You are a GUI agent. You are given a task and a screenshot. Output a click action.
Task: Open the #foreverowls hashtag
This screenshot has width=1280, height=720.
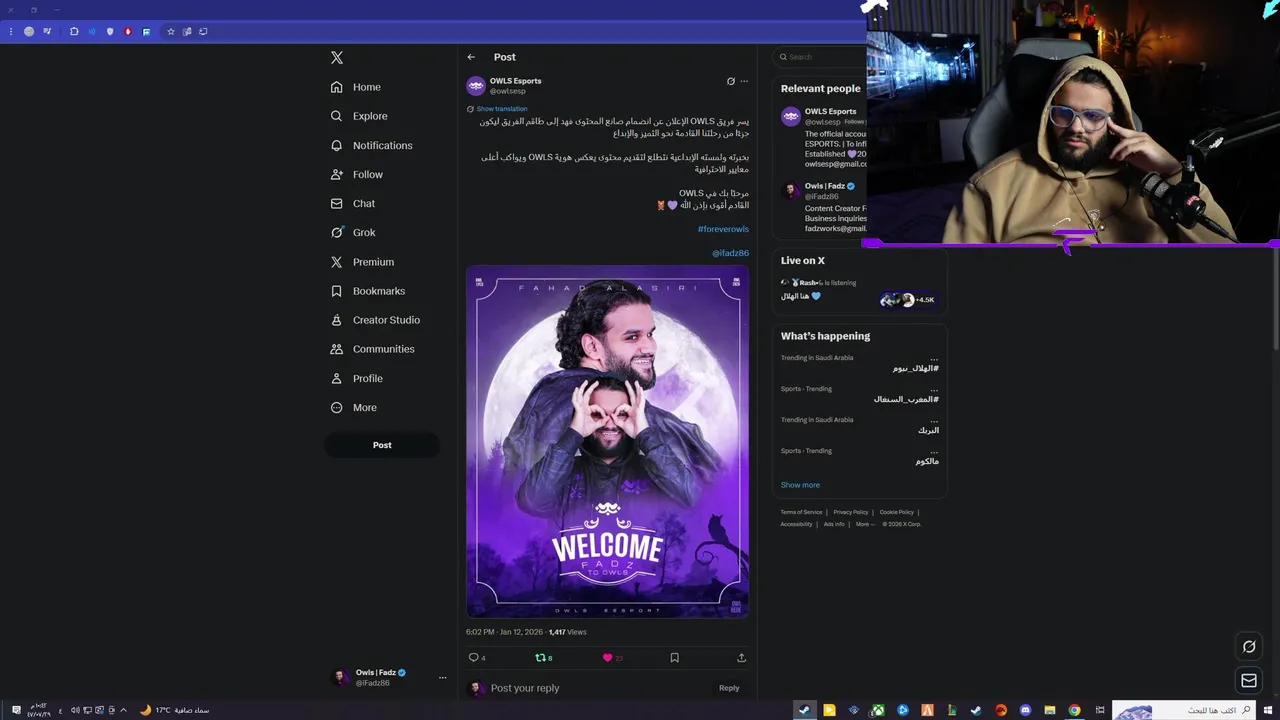tap(723, 229)
